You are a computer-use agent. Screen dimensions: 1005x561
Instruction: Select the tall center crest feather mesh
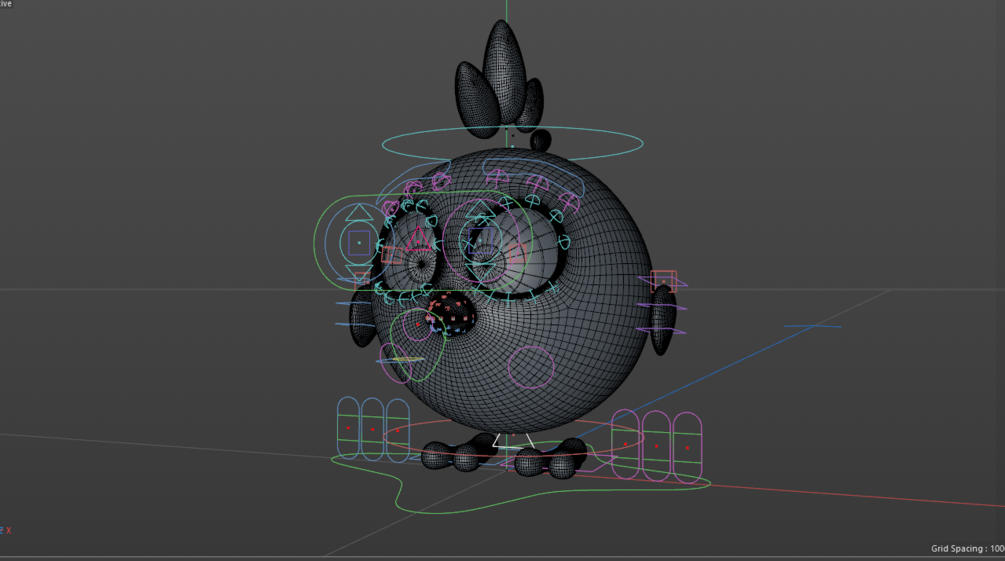coord(504,72)
